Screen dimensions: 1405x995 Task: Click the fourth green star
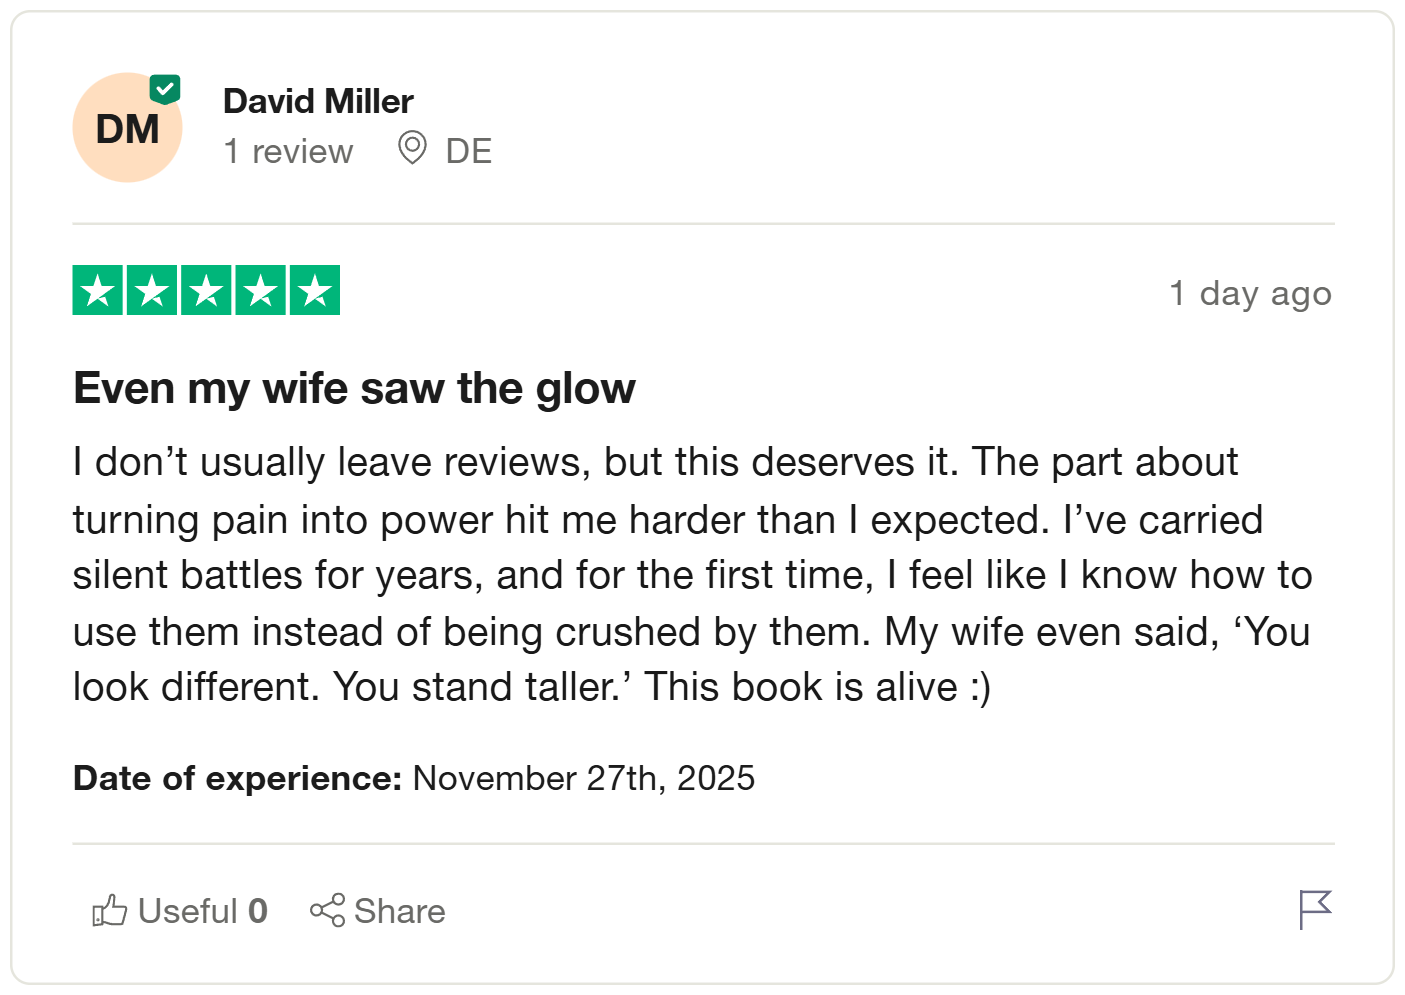tap(261, 291)
